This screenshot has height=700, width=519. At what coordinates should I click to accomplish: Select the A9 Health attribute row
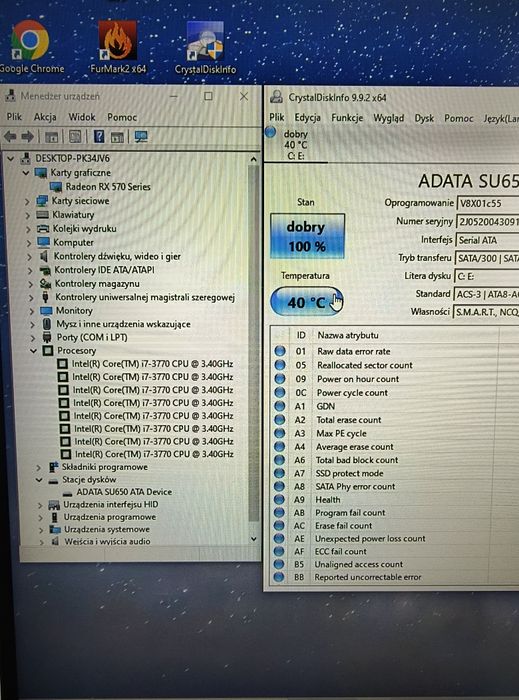395,500
